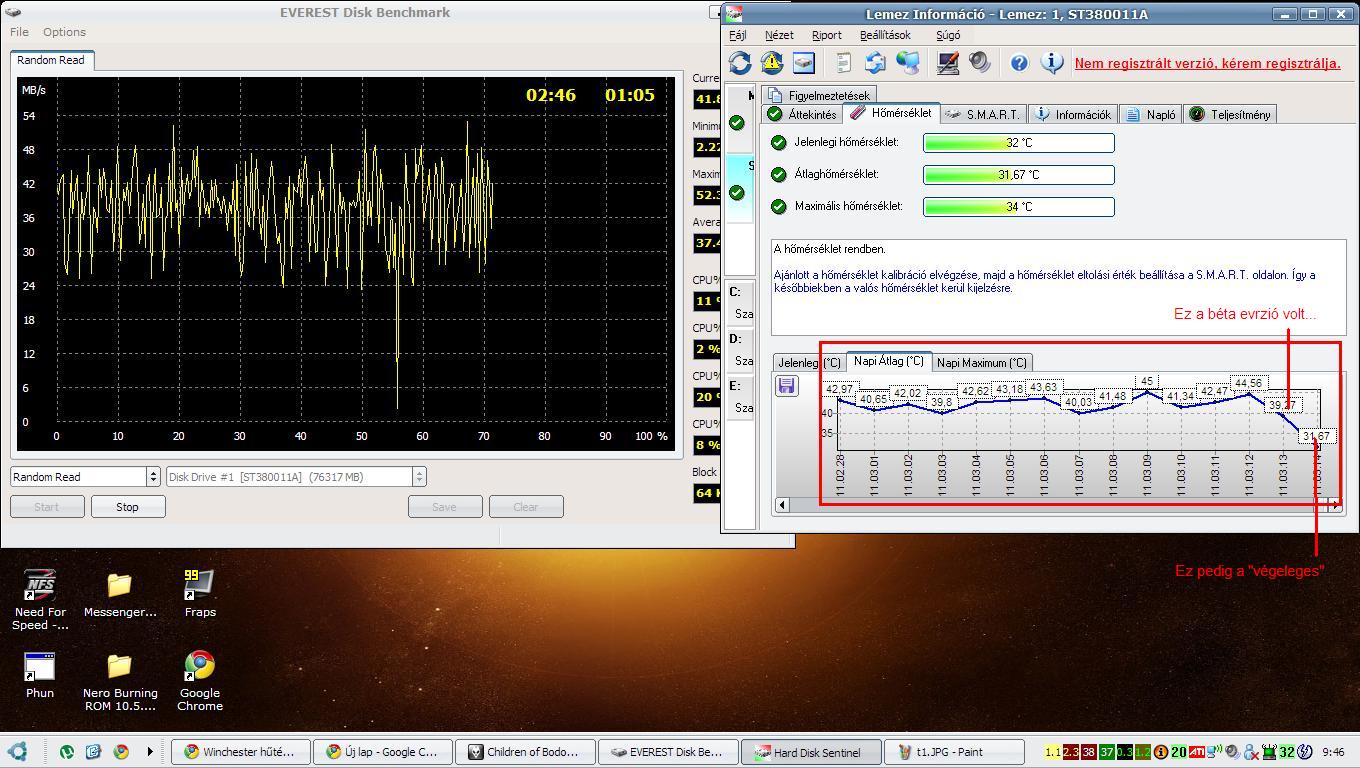Launch Google Chrome from the desktop
1360x768 pixels.
(x=200, y=681)
